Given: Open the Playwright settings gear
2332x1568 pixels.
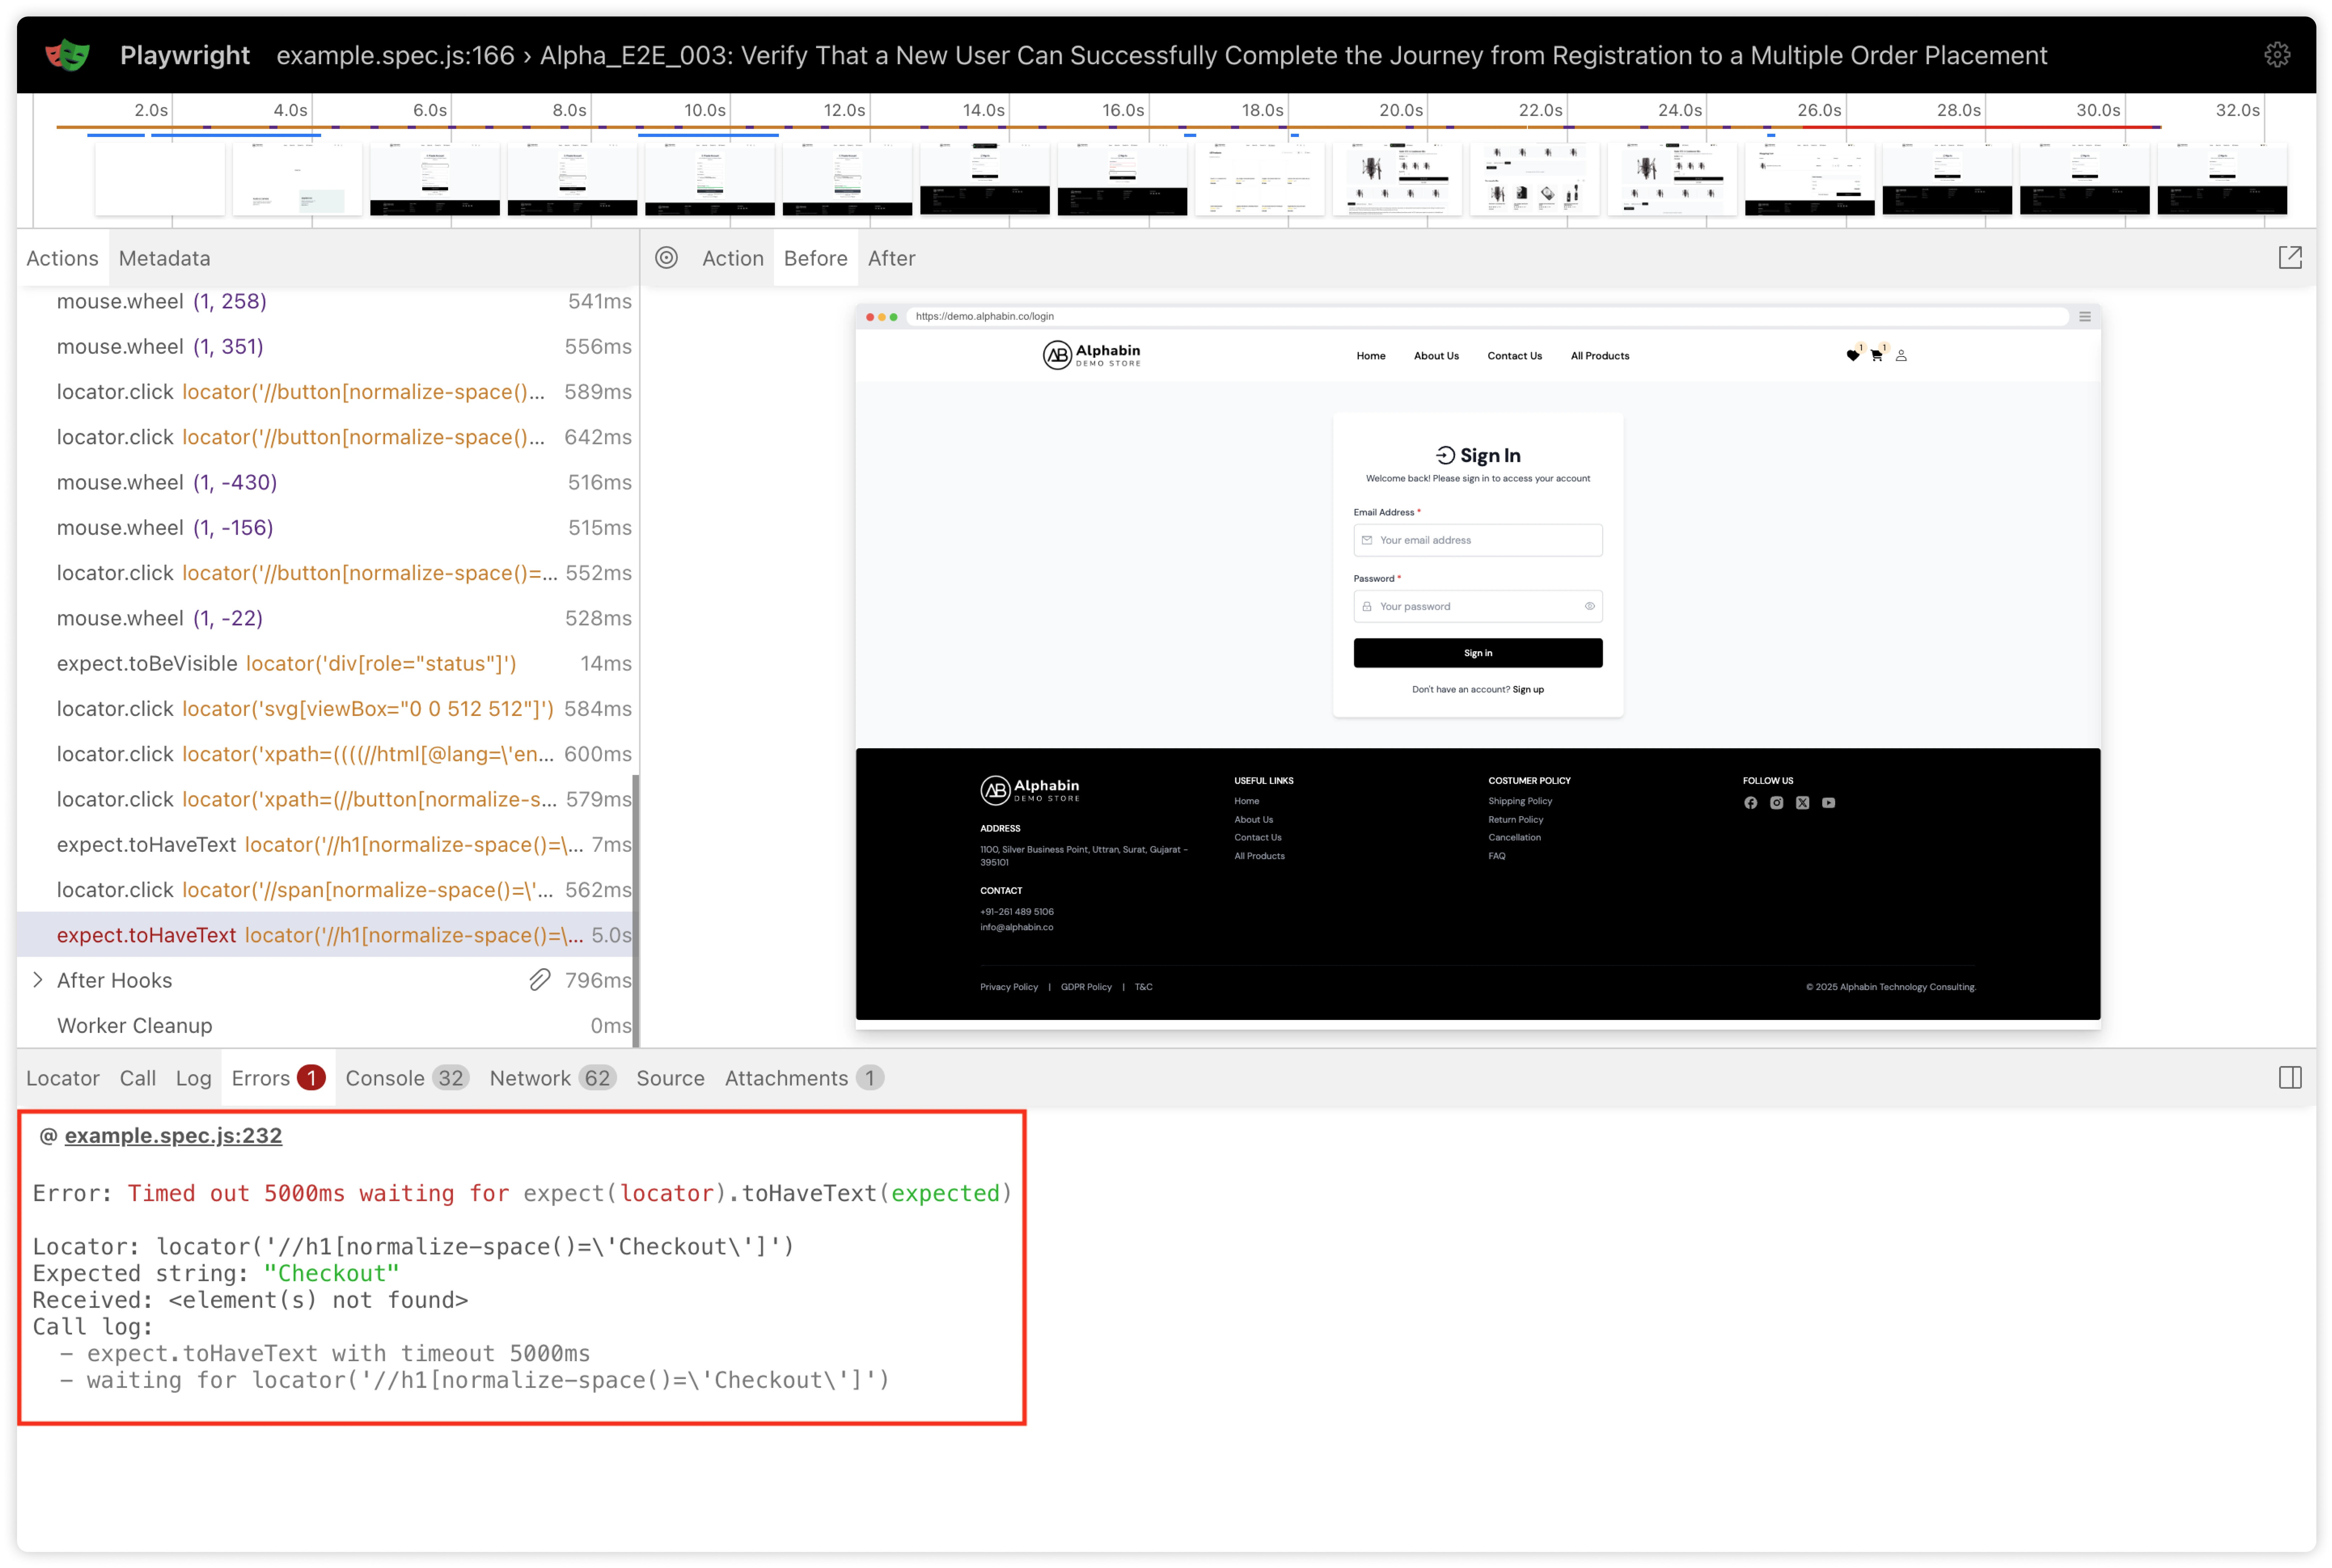Looking at the screenshot, I should [x=2277, y=55].
